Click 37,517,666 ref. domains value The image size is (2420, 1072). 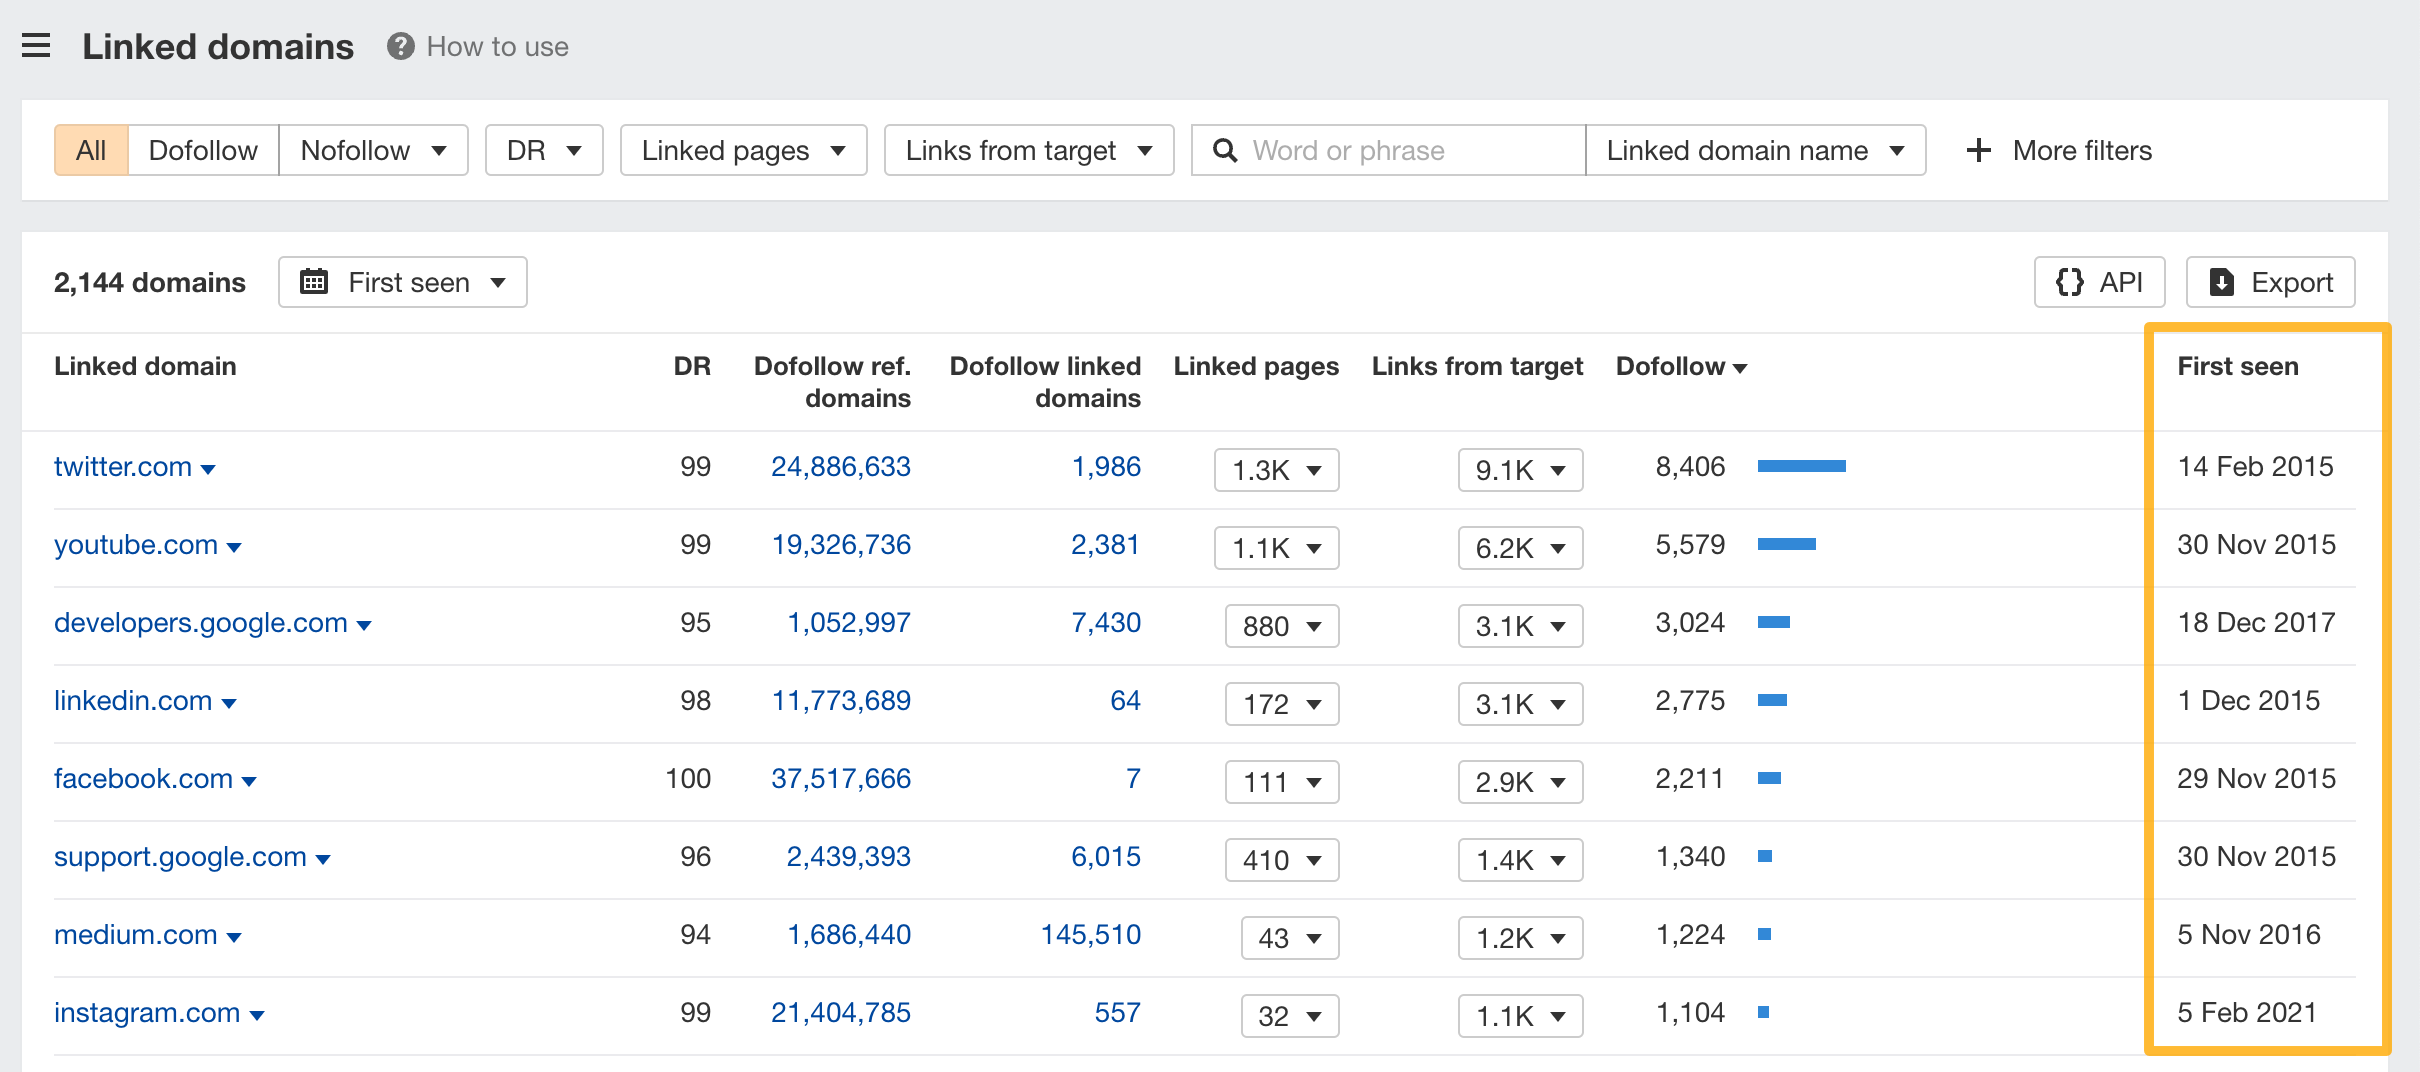(x=841, y=778)
